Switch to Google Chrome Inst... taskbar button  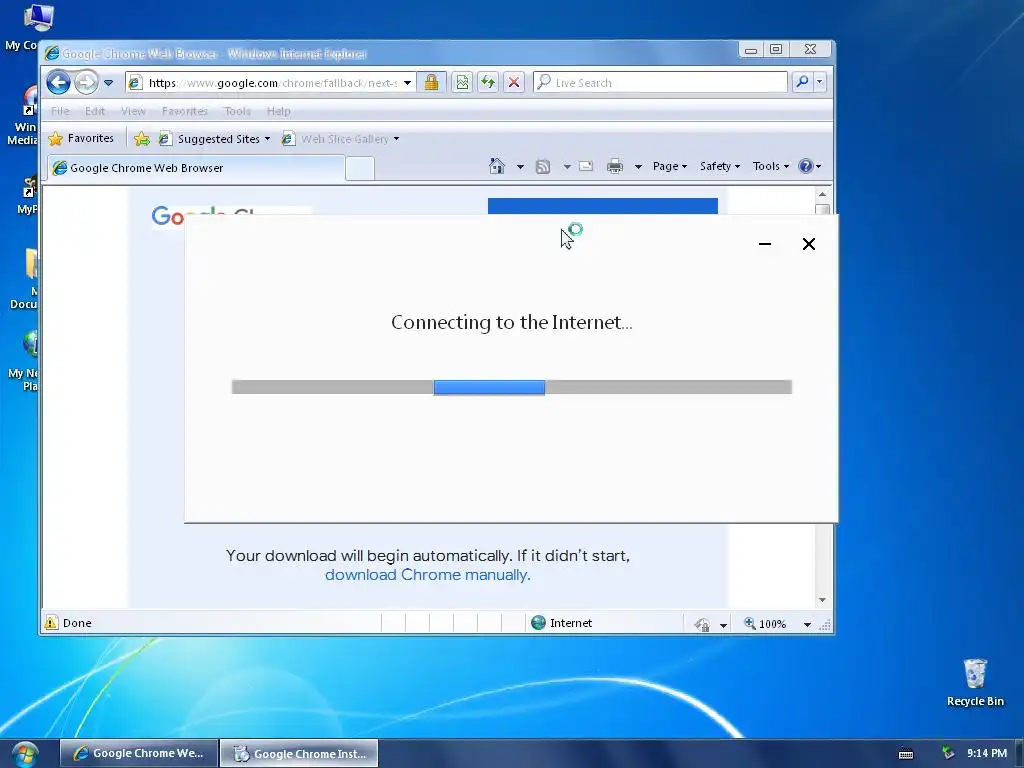click(299, 753)
